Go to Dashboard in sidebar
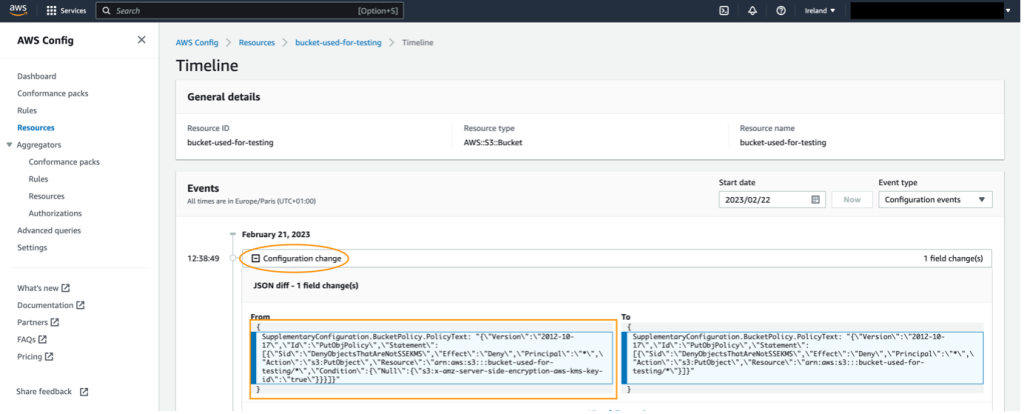This screenshot has height=414, width=1024. point(37,76)
